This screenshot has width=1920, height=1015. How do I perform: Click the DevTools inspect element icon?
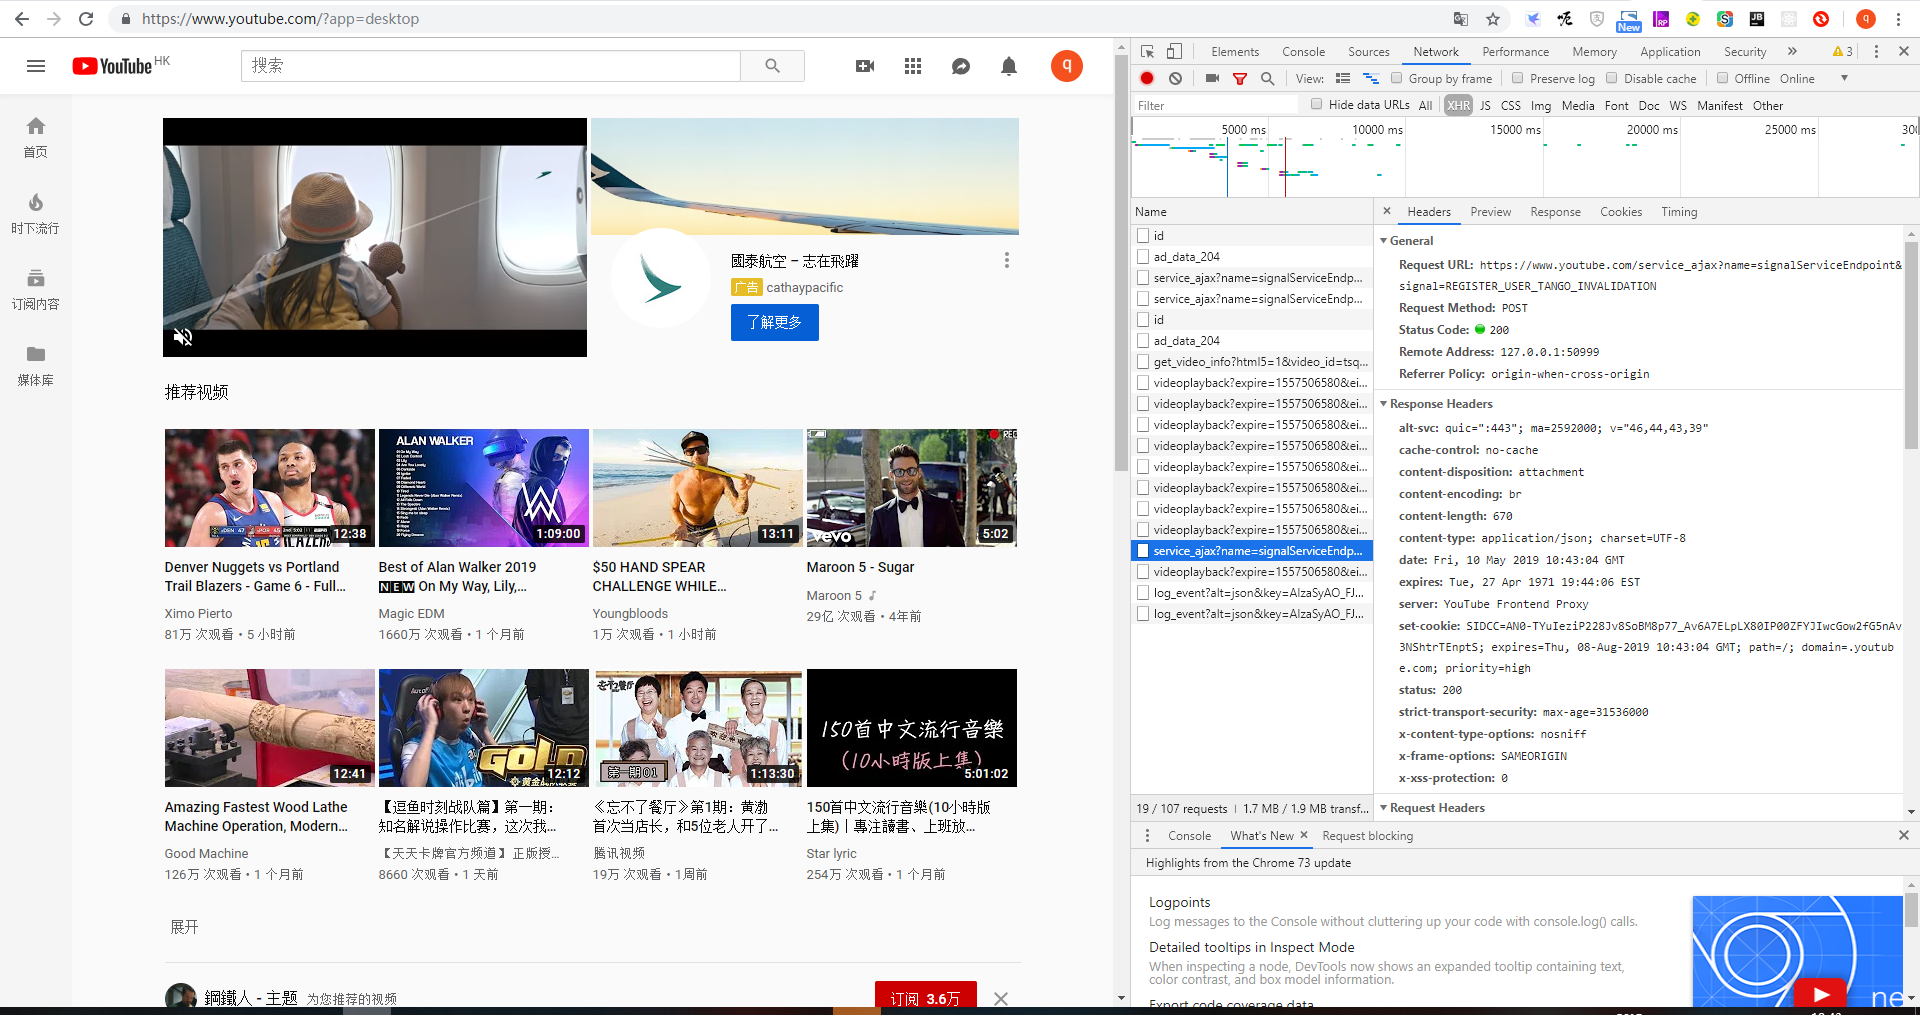point(1148,52)
